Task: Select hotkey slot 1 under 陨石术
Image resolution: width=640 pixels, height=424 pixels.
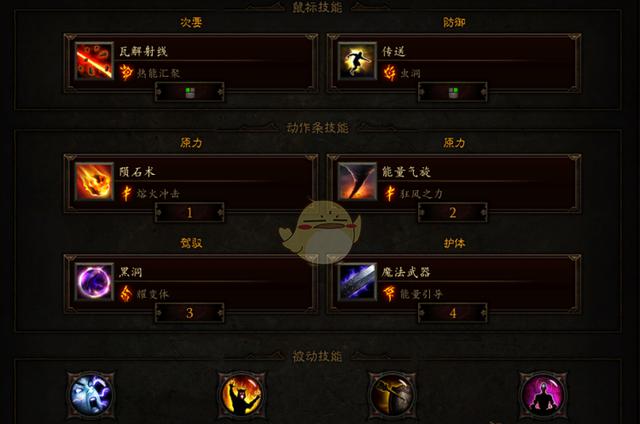Action: [189, 213]
